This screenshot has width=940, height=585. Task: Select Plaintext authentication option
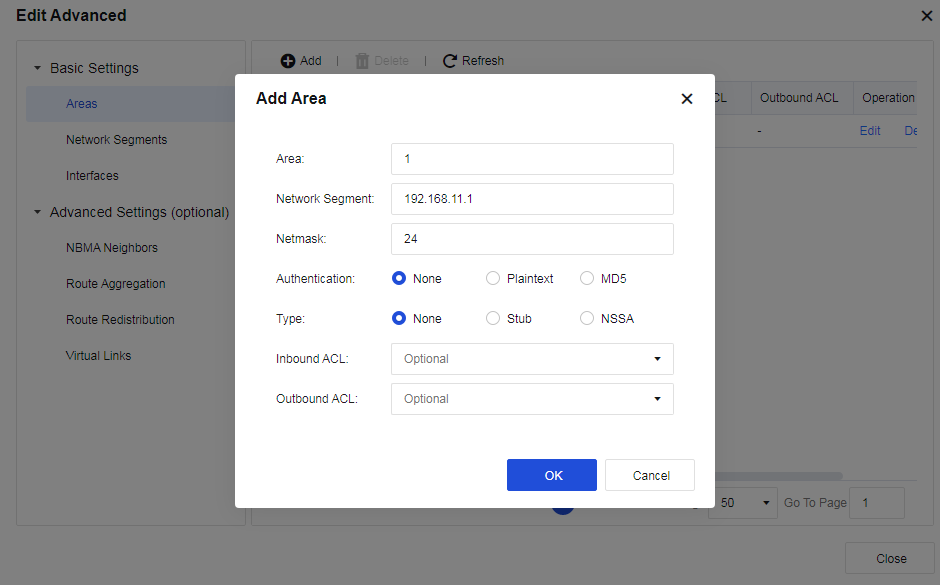click(x=493, y=279)
